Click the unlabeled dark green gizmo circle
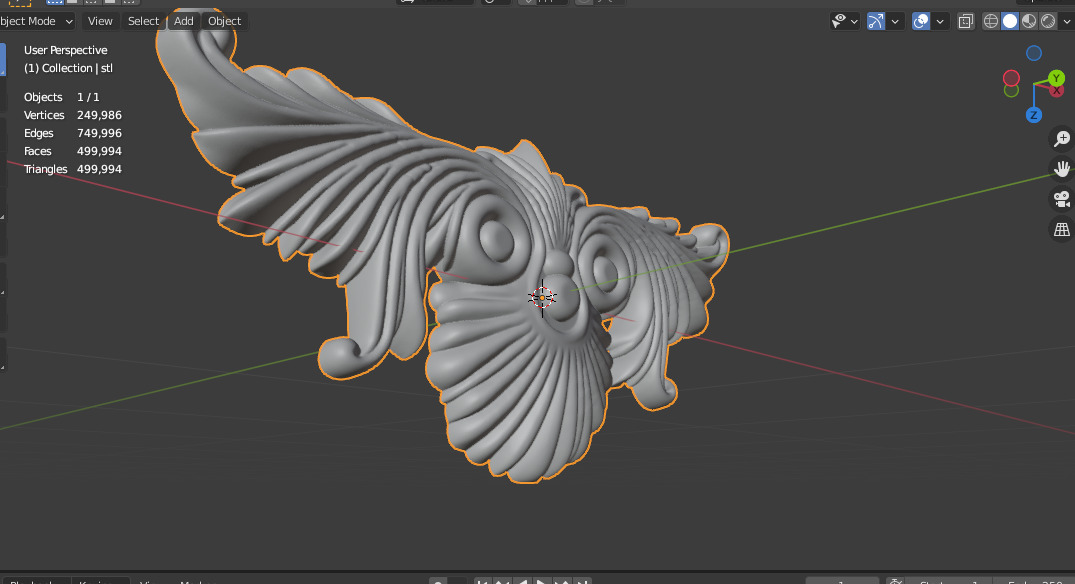 (1011, 90)
